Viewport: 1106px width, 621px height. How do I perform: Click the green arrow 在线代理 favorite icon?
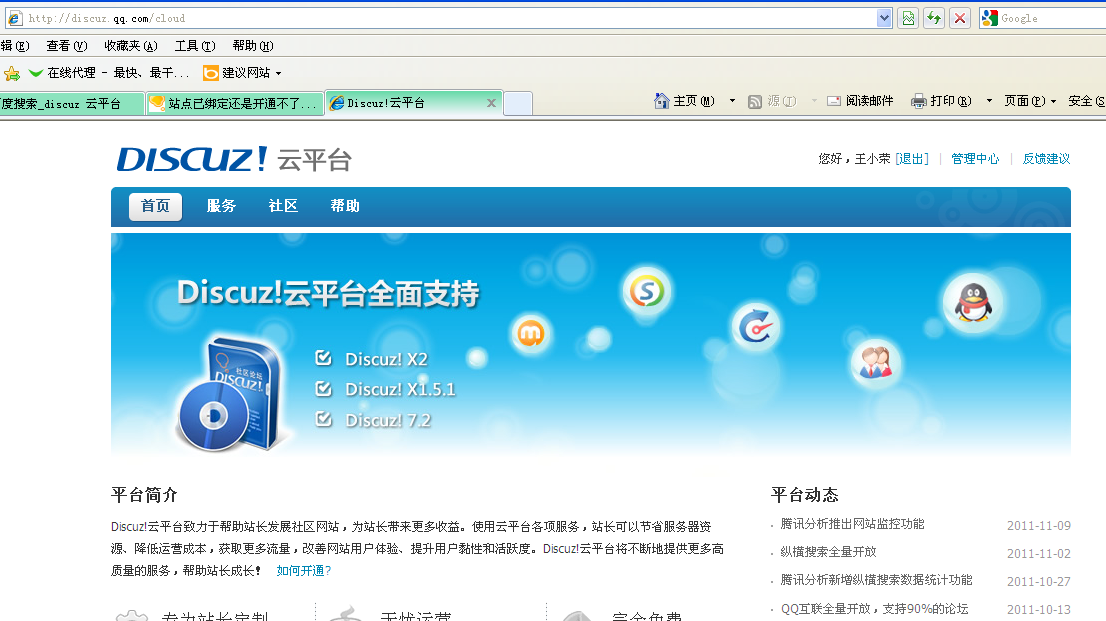tap(35, 73)
